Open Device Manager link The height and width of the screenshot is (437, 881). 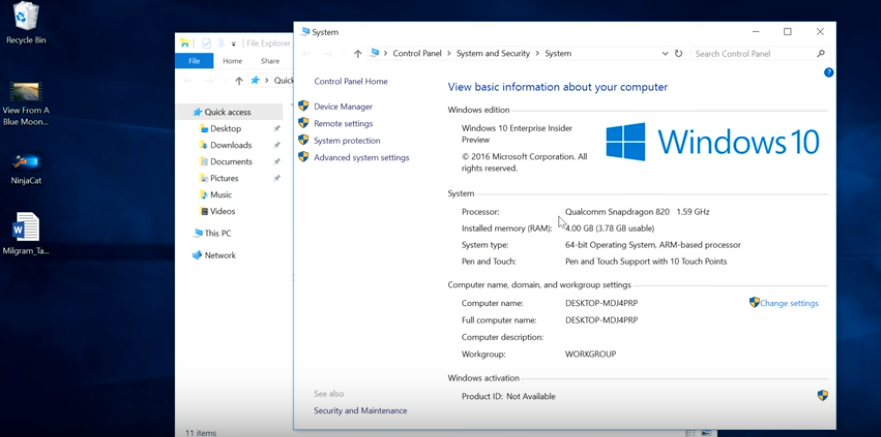[343, 106]
